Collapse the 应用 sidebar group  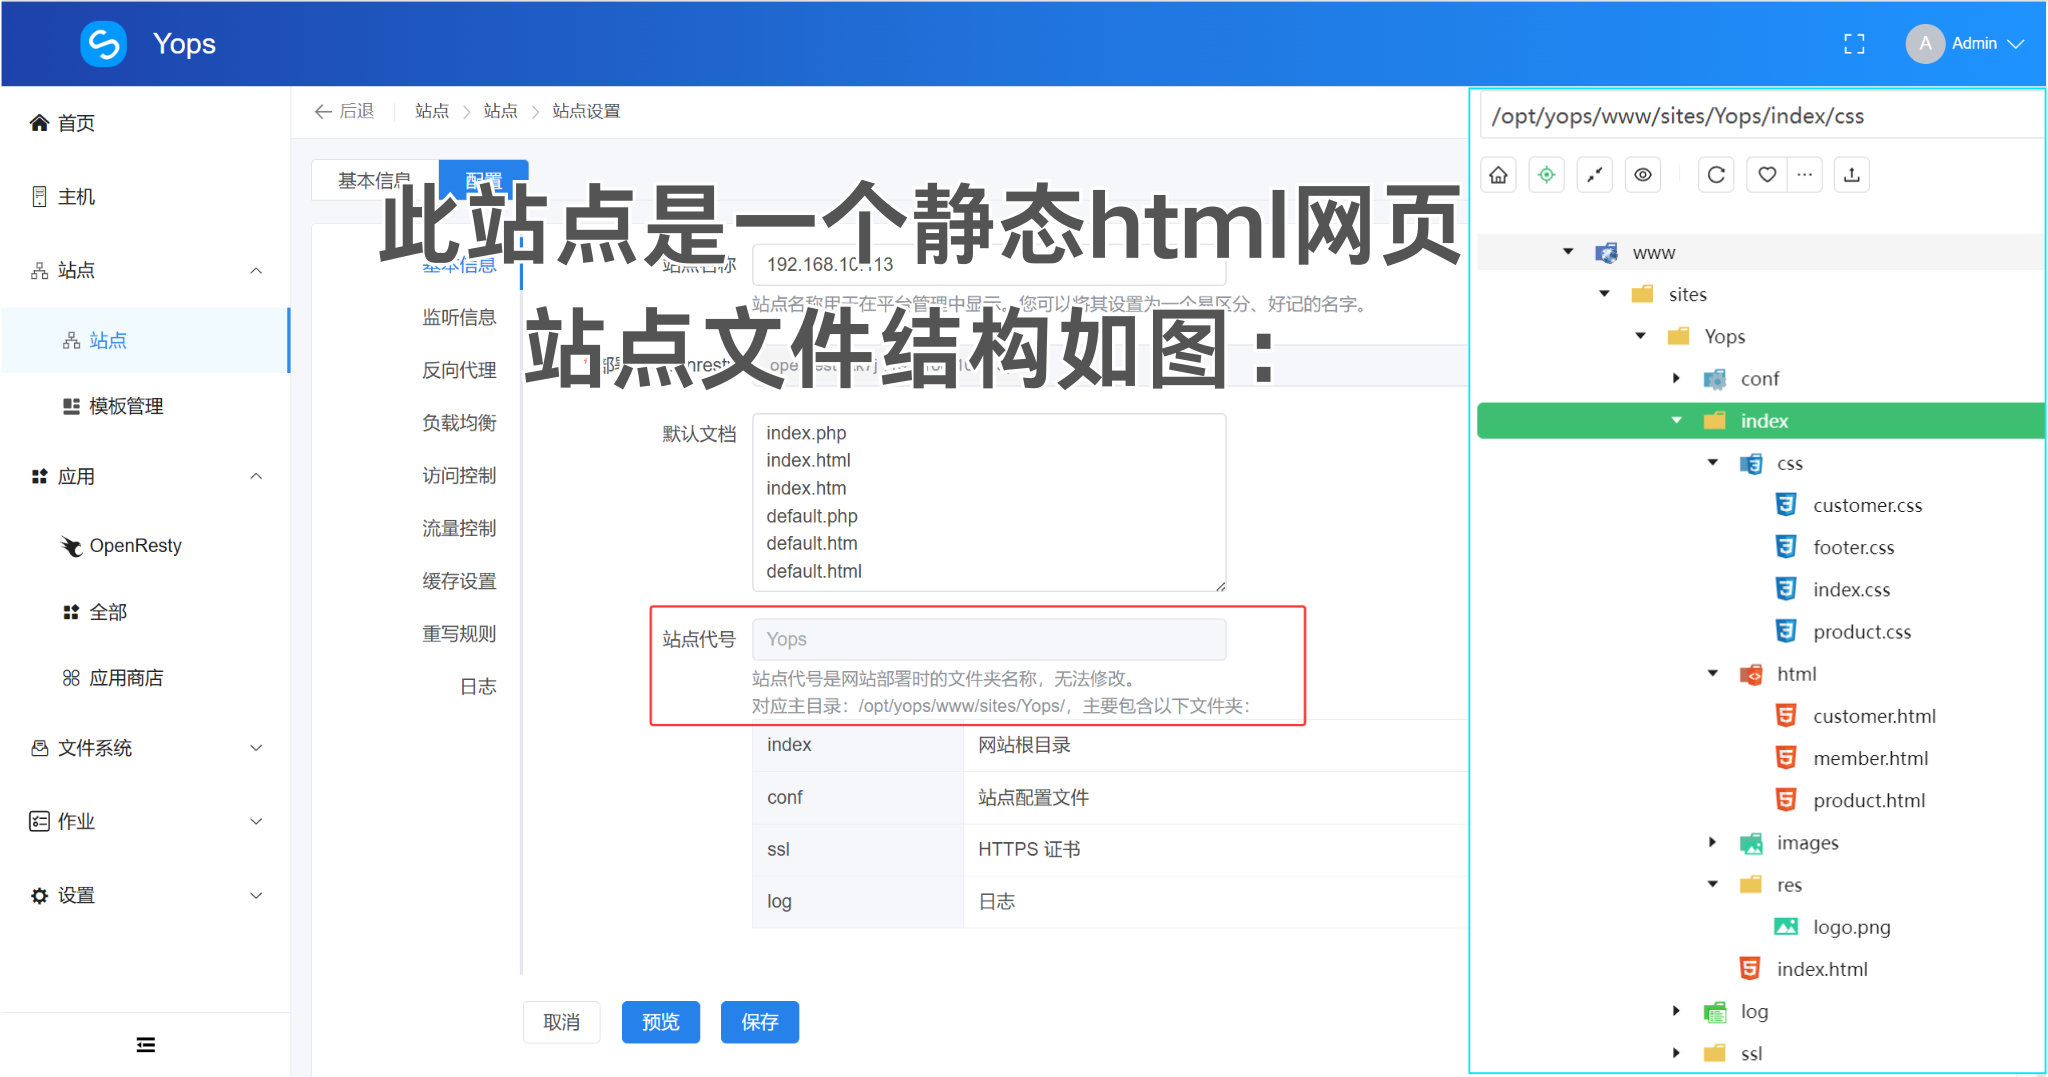click(x=256, y=476)
